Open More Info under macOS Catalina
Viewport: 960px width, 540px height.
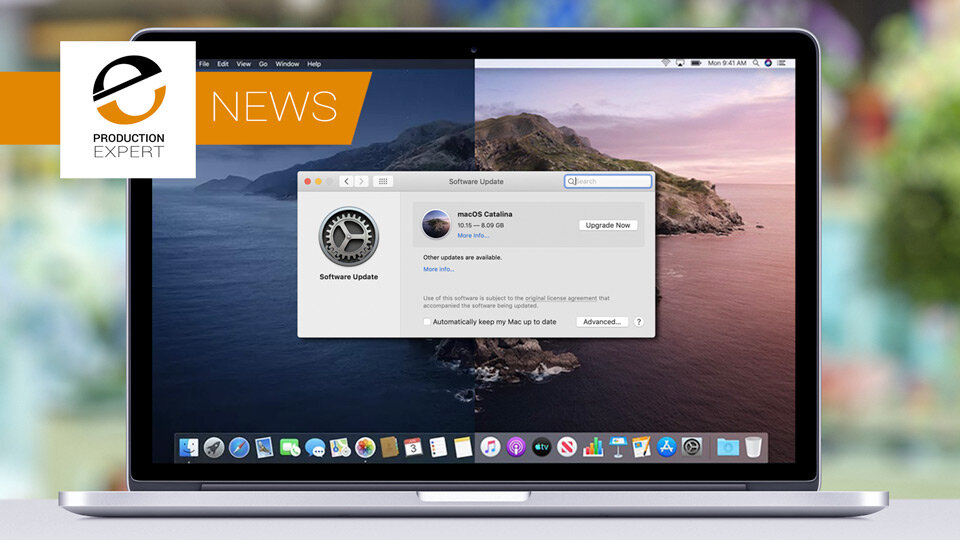click(x=473, y=236)
